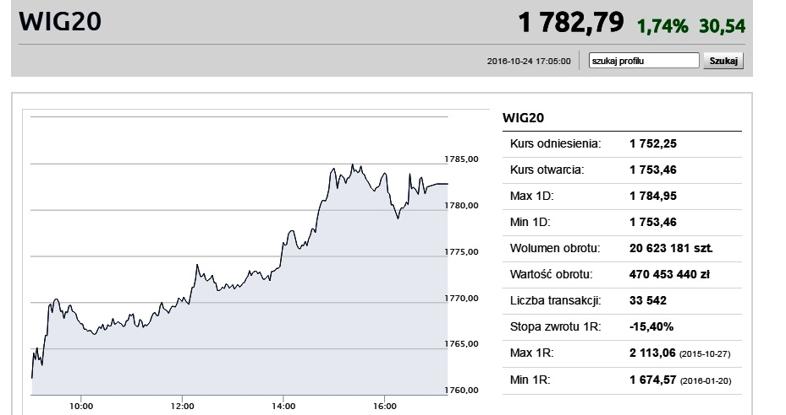Click the 'Wartość obrotu:' label
786x415 pixels.
tap(551, 274)
